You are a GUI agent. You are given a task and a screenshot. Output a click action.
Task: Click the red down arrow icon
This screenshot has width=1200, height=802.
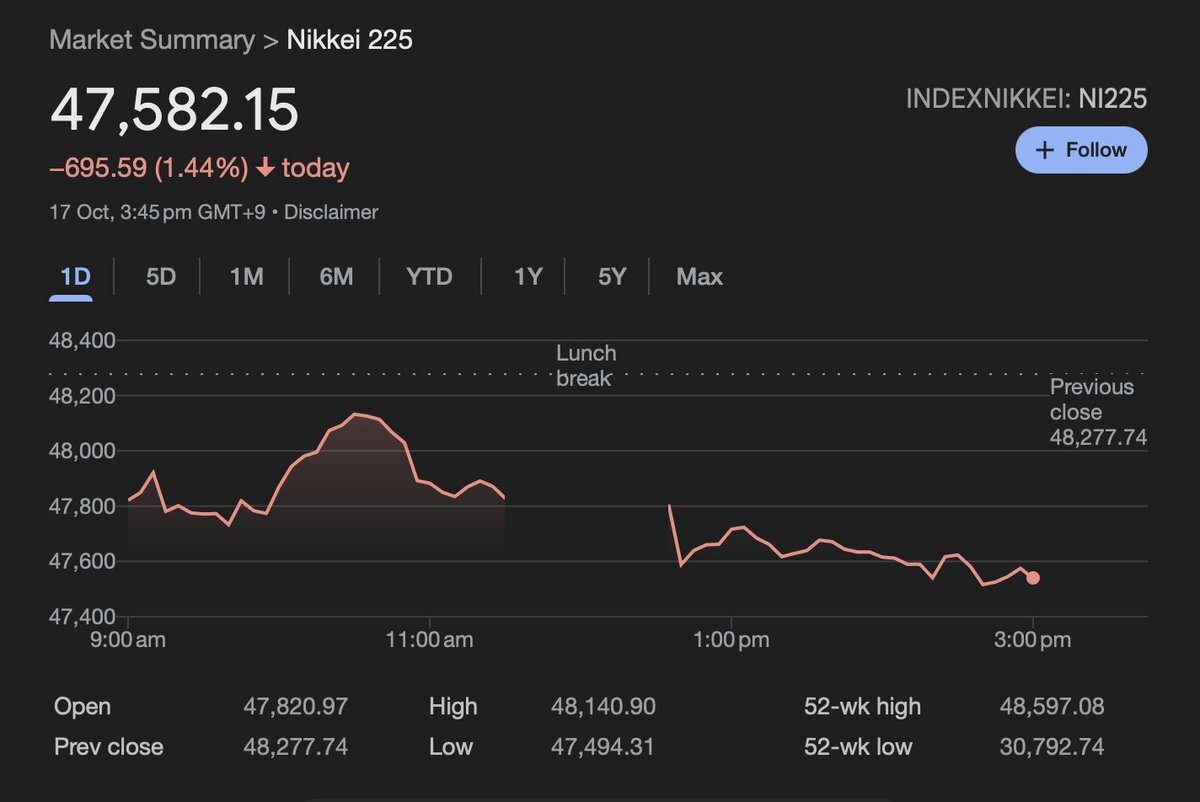tap(265, 168)
